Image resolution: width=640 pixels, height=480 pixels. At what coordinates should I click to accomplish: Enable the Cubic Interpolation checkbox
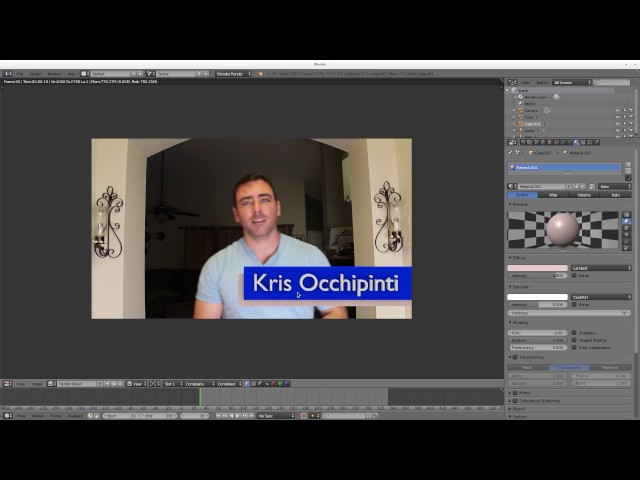pos(574,347)
